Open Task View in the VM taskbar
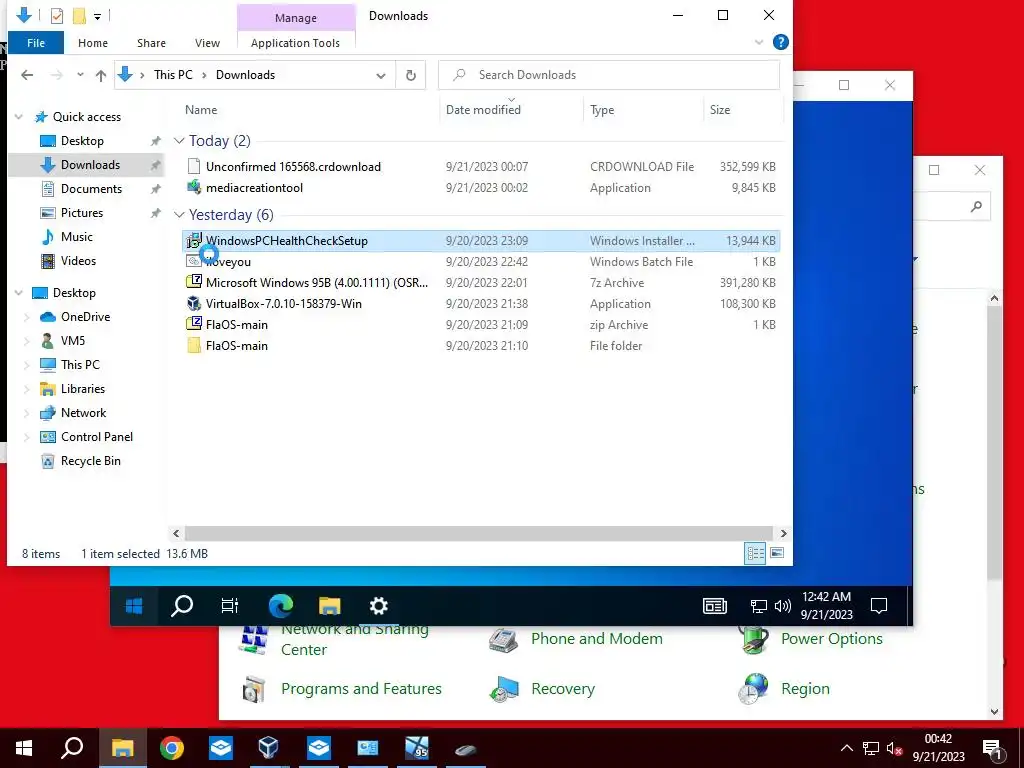Viewport: 1024px width, 768px height. pos(231,606)
